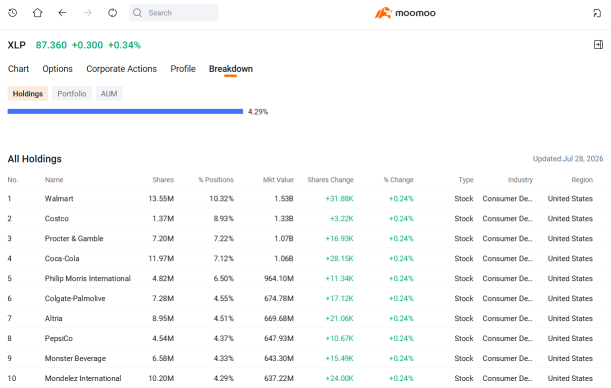Image resolution: width=611 pixels, height=388 pixels.
Task: Click the moomoo logo
Action: point(405,13)
